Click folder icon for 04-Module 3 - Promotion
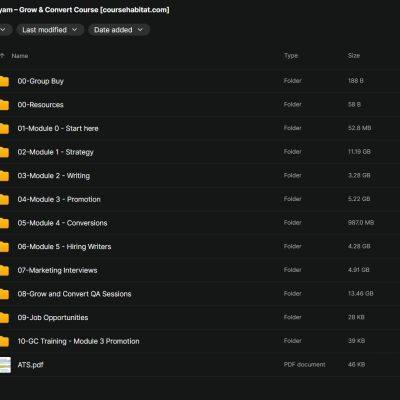The image size is (400, 400). click(x=4, y=199)
